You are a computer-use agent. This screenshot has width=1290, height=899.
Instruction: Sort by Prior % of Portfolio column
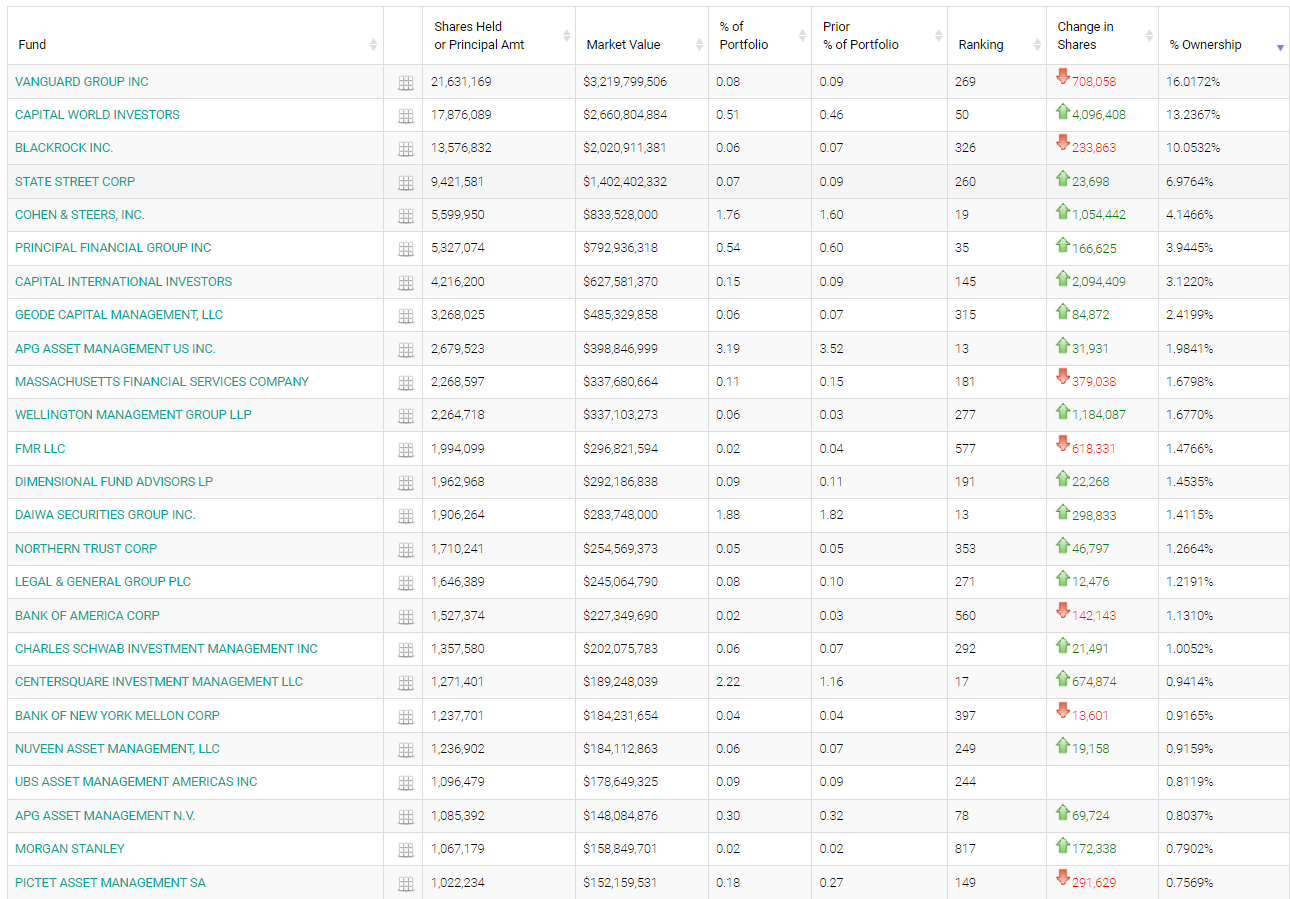[x=880, y=36]
